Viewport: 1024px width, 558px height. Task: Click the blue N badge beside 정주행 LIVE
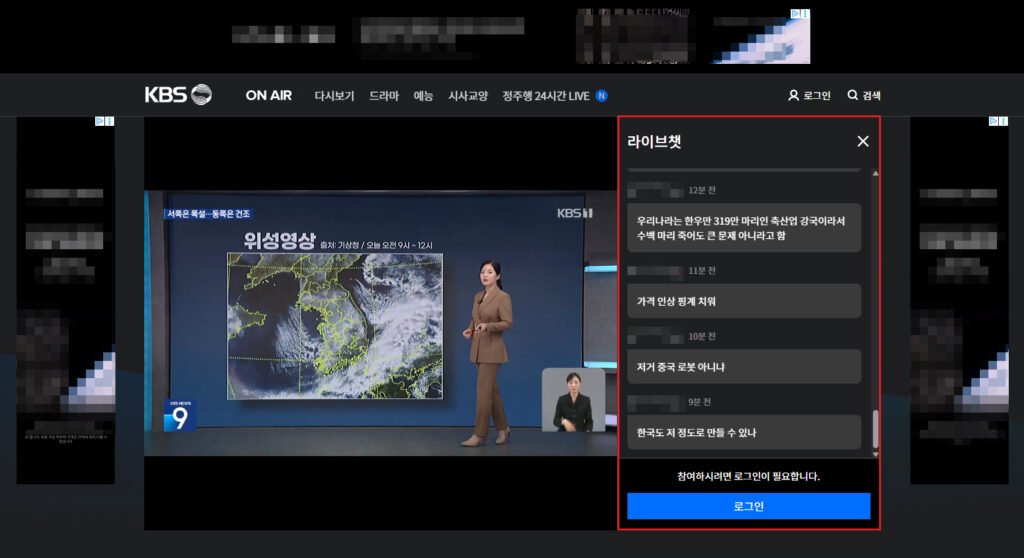[x=602, y=96]
